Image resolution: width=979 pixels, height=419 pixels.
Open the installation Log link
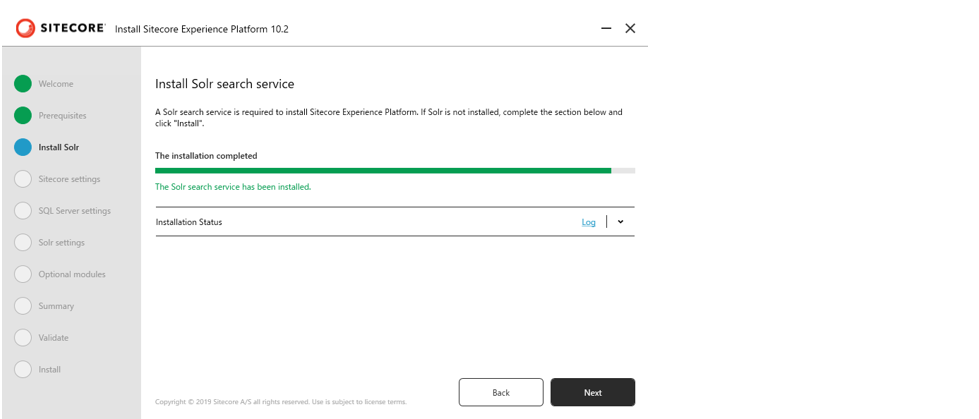588,222
